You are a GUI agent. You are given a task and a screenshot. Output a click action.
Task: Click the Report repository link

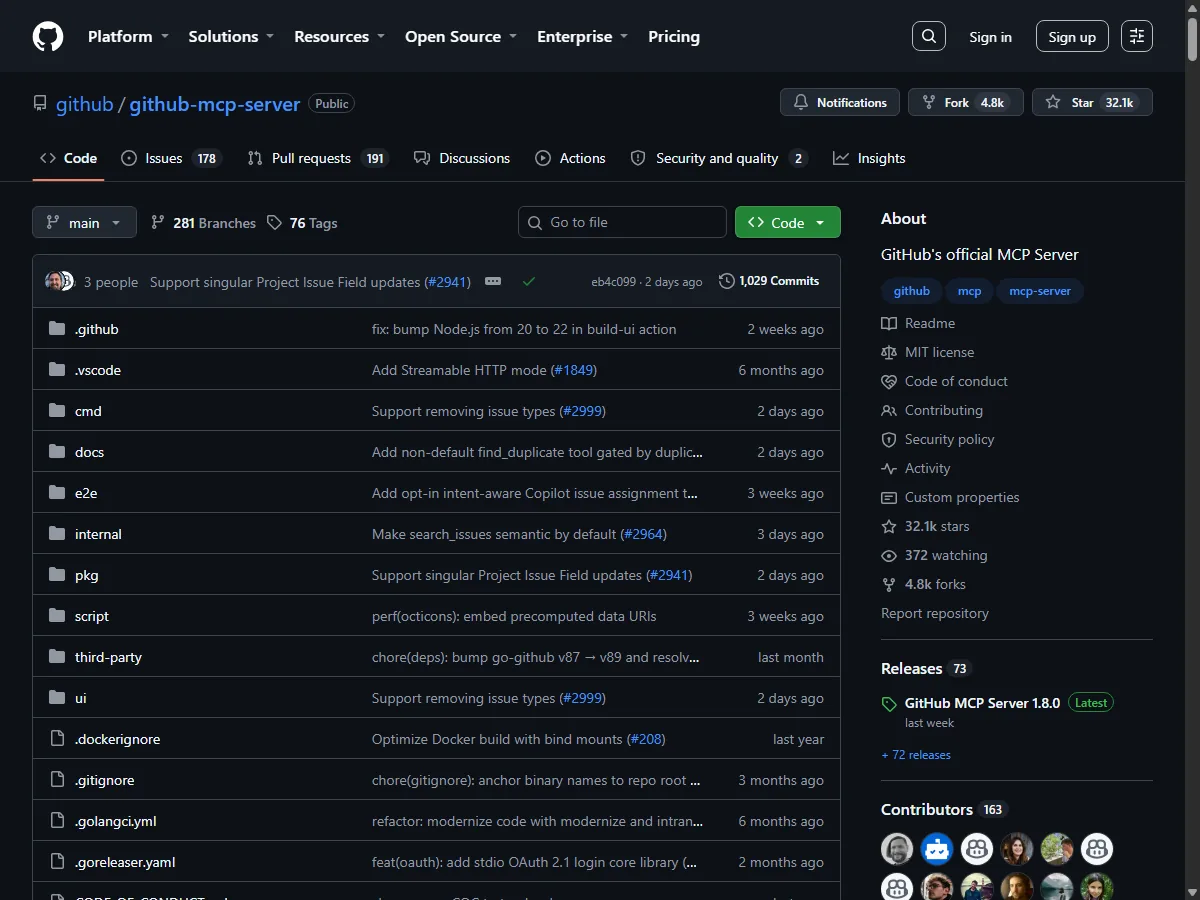pos(935,613)
